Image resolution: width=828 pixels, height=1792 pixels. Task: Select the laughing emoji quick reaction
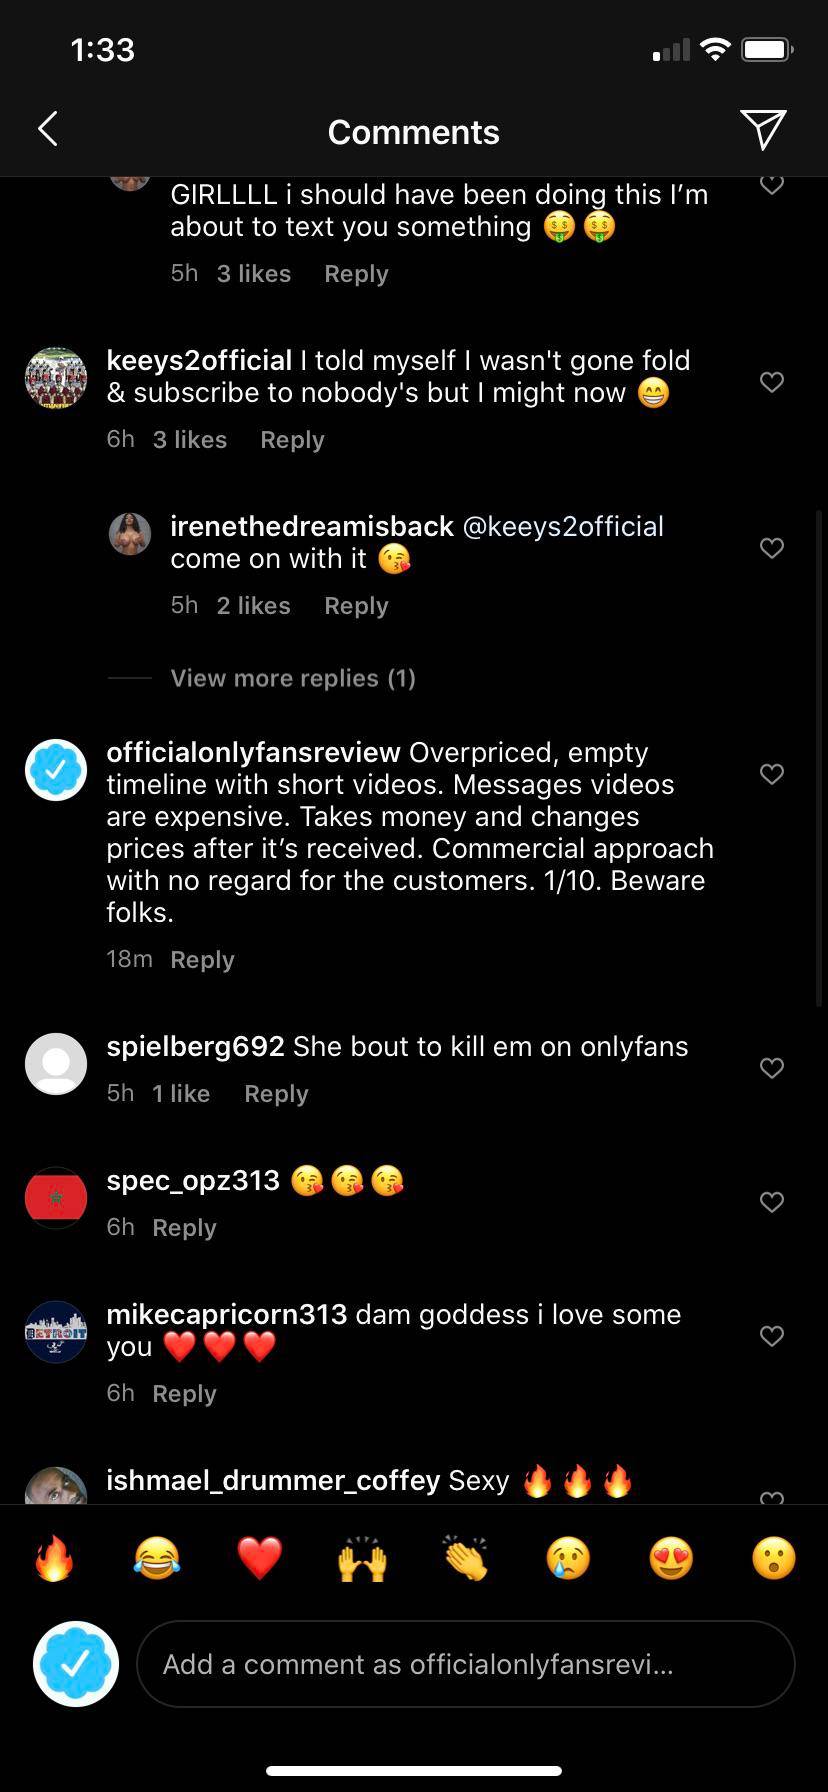click(157, 1556)
